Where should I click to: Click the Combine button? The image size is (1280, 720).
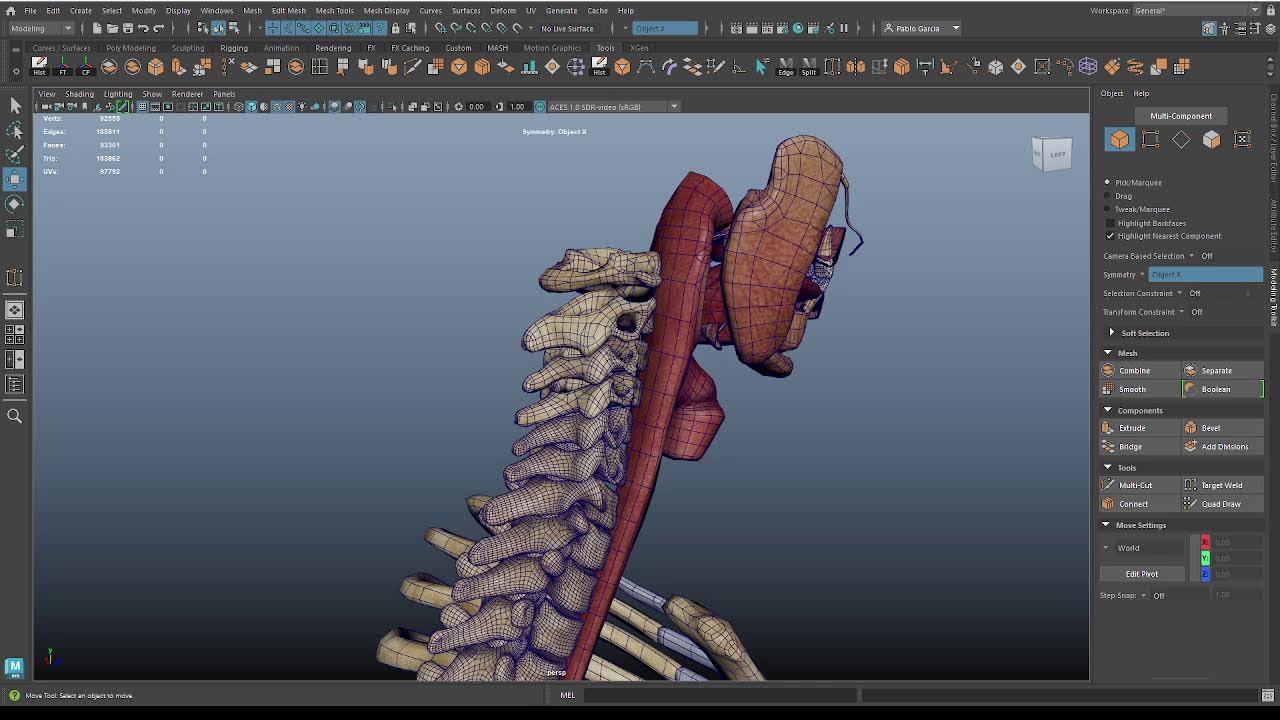coord(1139,370)
